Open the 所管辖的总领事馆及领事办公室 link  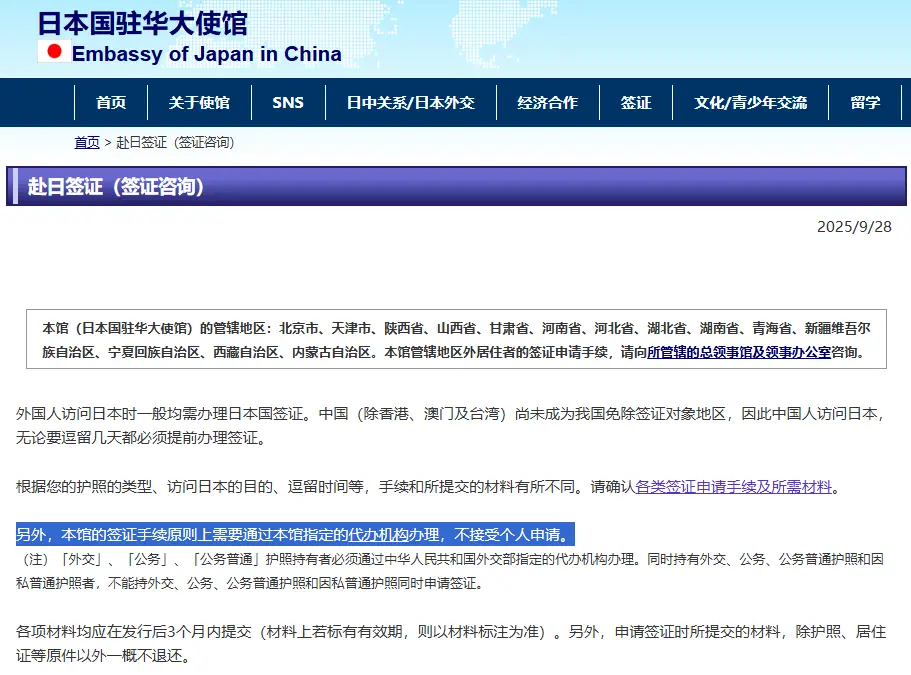tap(738, 352)
